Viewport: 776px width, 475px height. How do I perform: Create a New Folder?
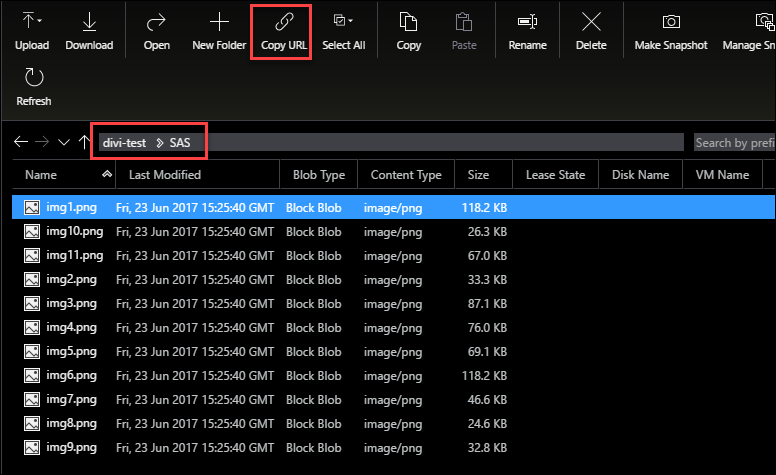(219, 32)
